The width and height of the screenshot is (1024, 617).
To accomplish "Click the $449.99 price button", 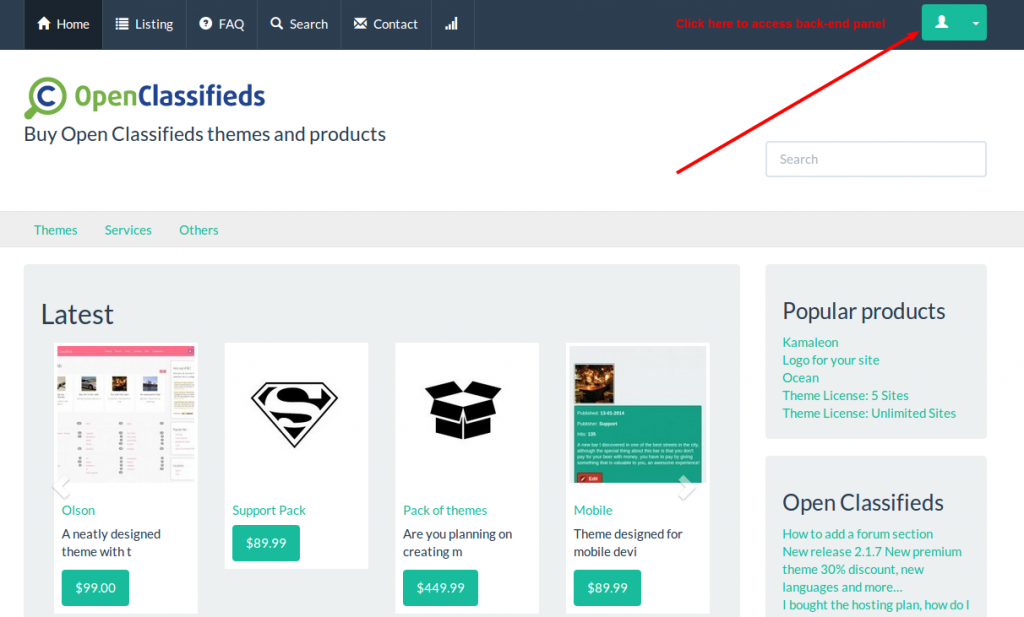I will point(440,588).
